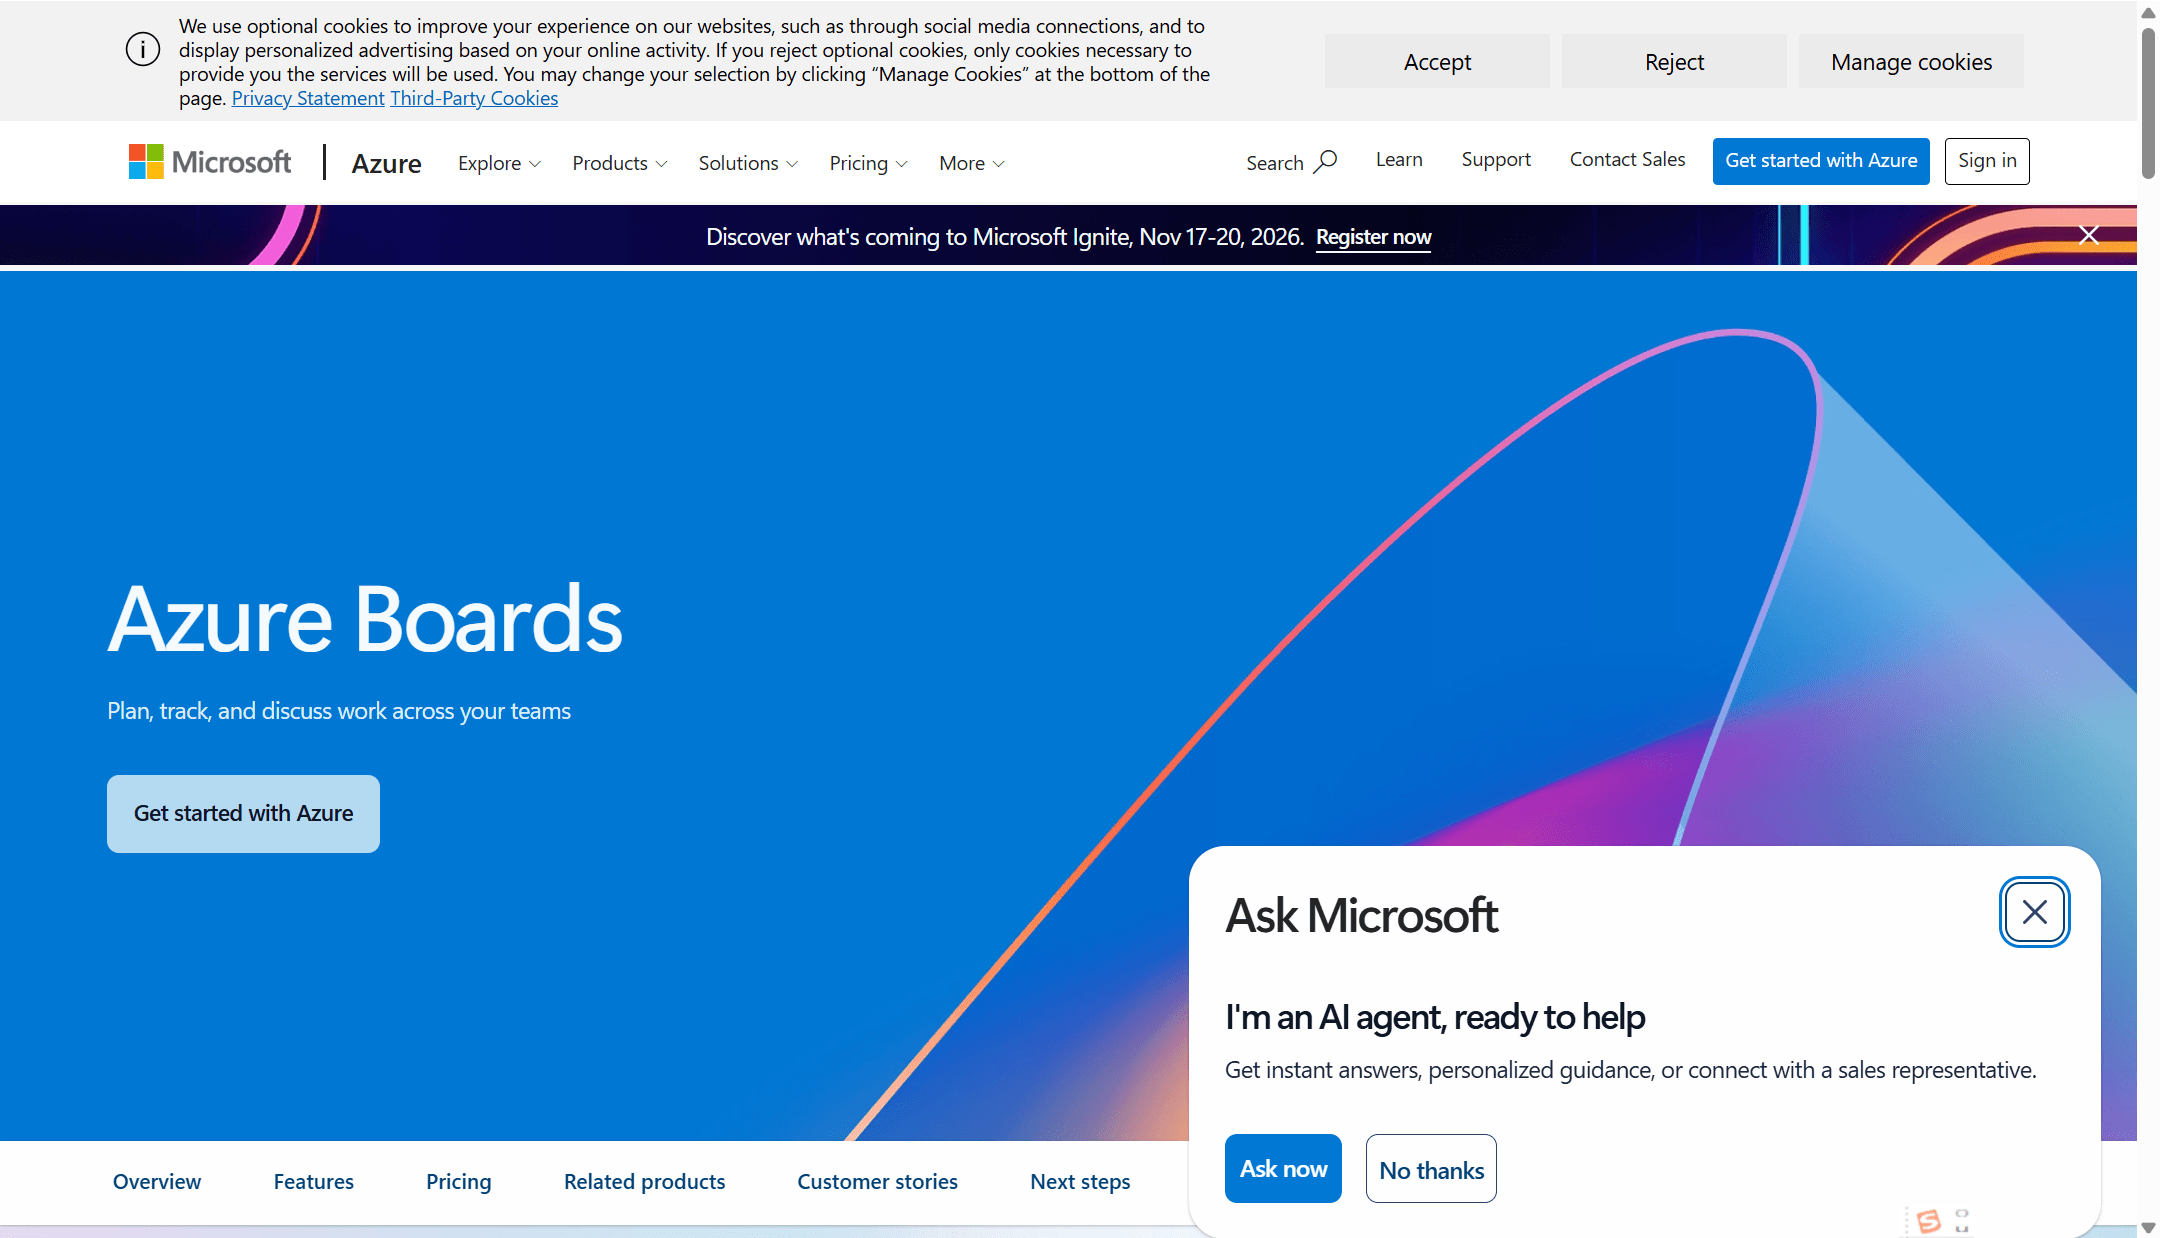Expand the Explore dropdown menu

pos(499,163)
